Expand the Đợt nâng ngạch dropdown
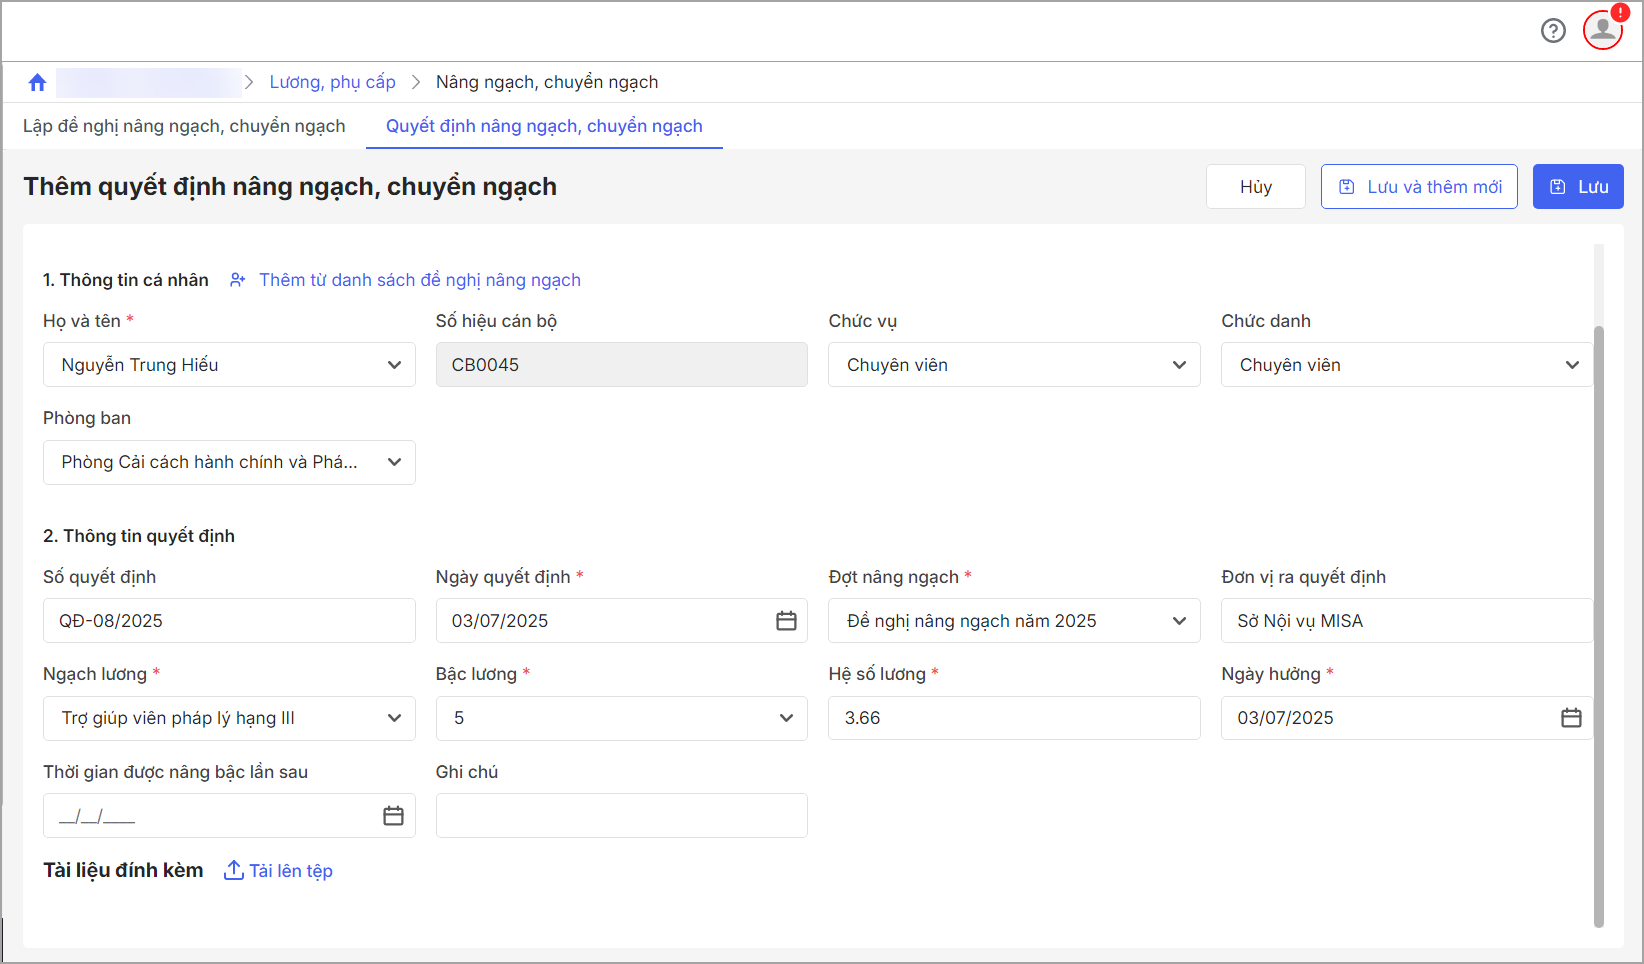 point(1179,621)
